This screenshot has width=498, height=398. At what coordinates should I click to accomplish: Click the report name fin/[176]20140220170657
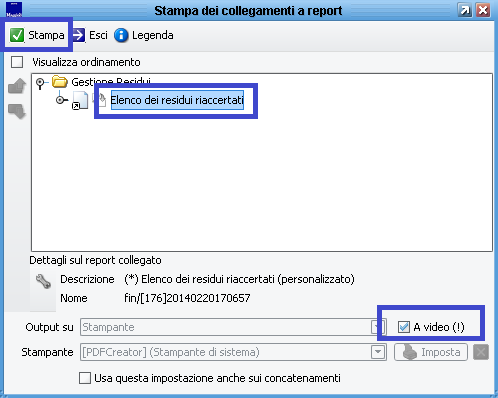click(x=187, y=298)
